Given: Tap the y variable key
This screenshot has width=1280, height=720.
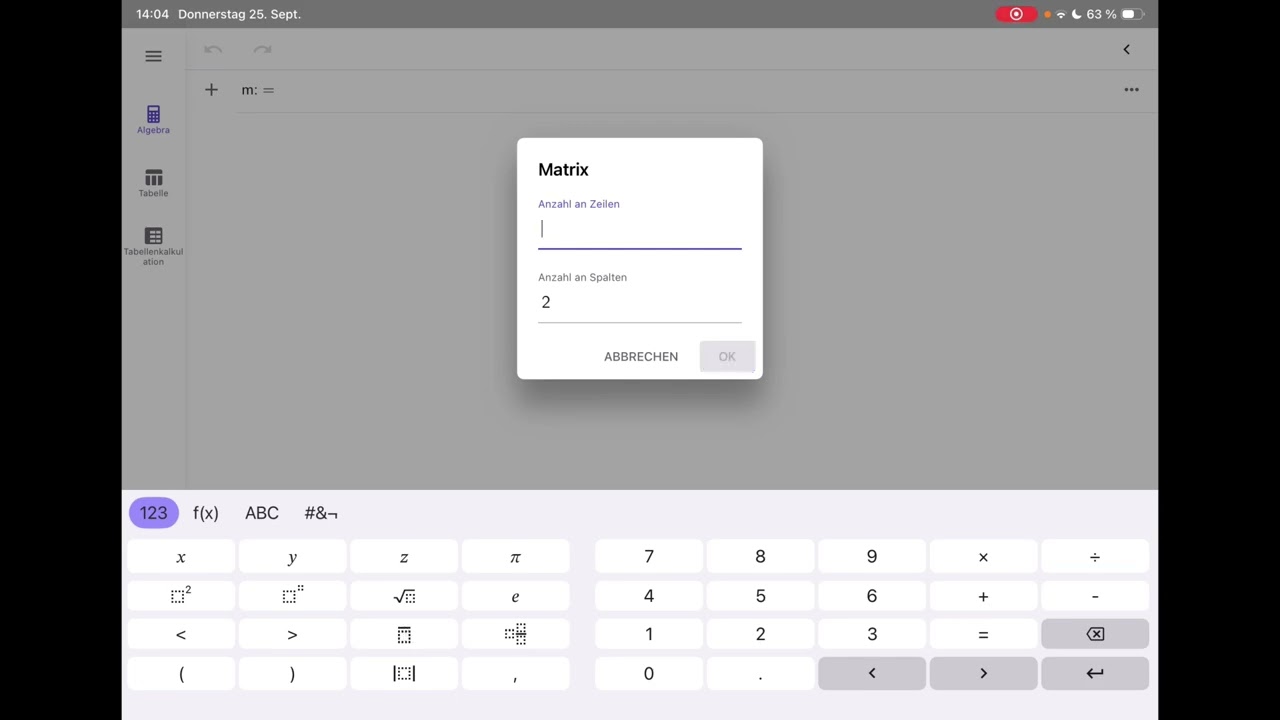Looking at the screenshot, I should 292,557.
